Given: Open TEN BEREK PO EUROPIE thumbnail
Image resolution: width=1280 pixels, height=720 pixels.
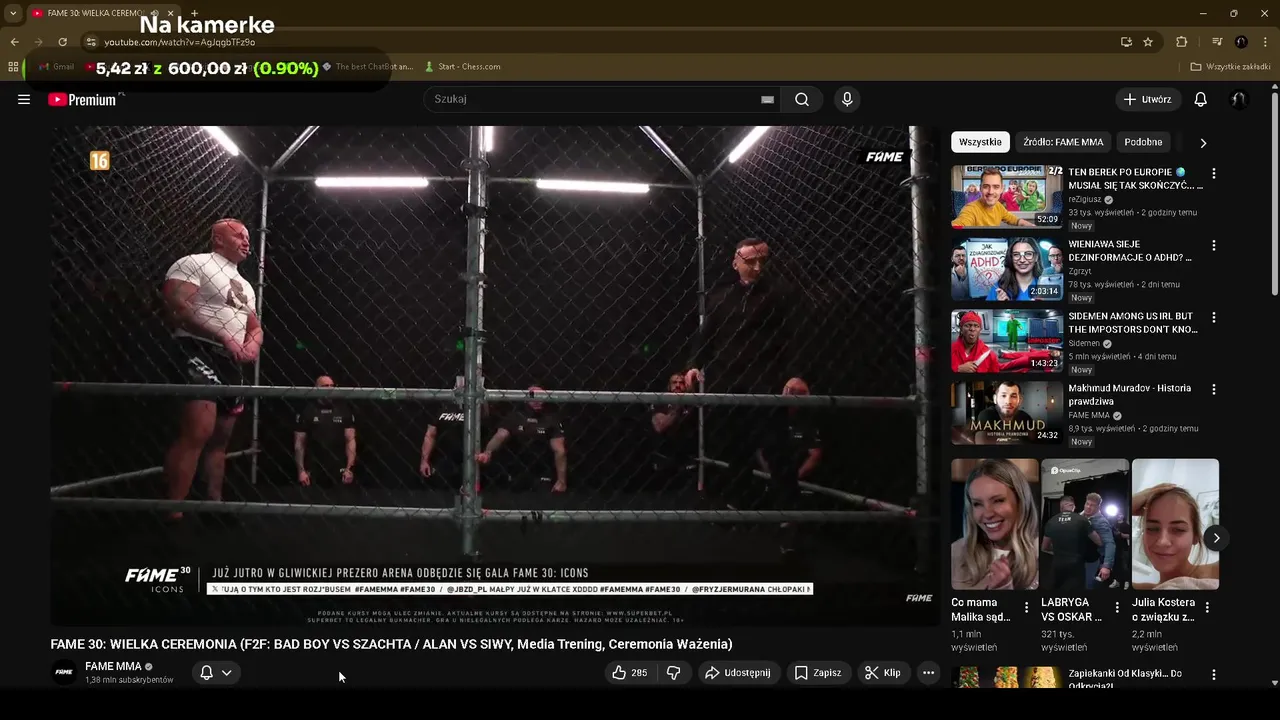Looking at the screenshot, I should (x=1007, y=197).
